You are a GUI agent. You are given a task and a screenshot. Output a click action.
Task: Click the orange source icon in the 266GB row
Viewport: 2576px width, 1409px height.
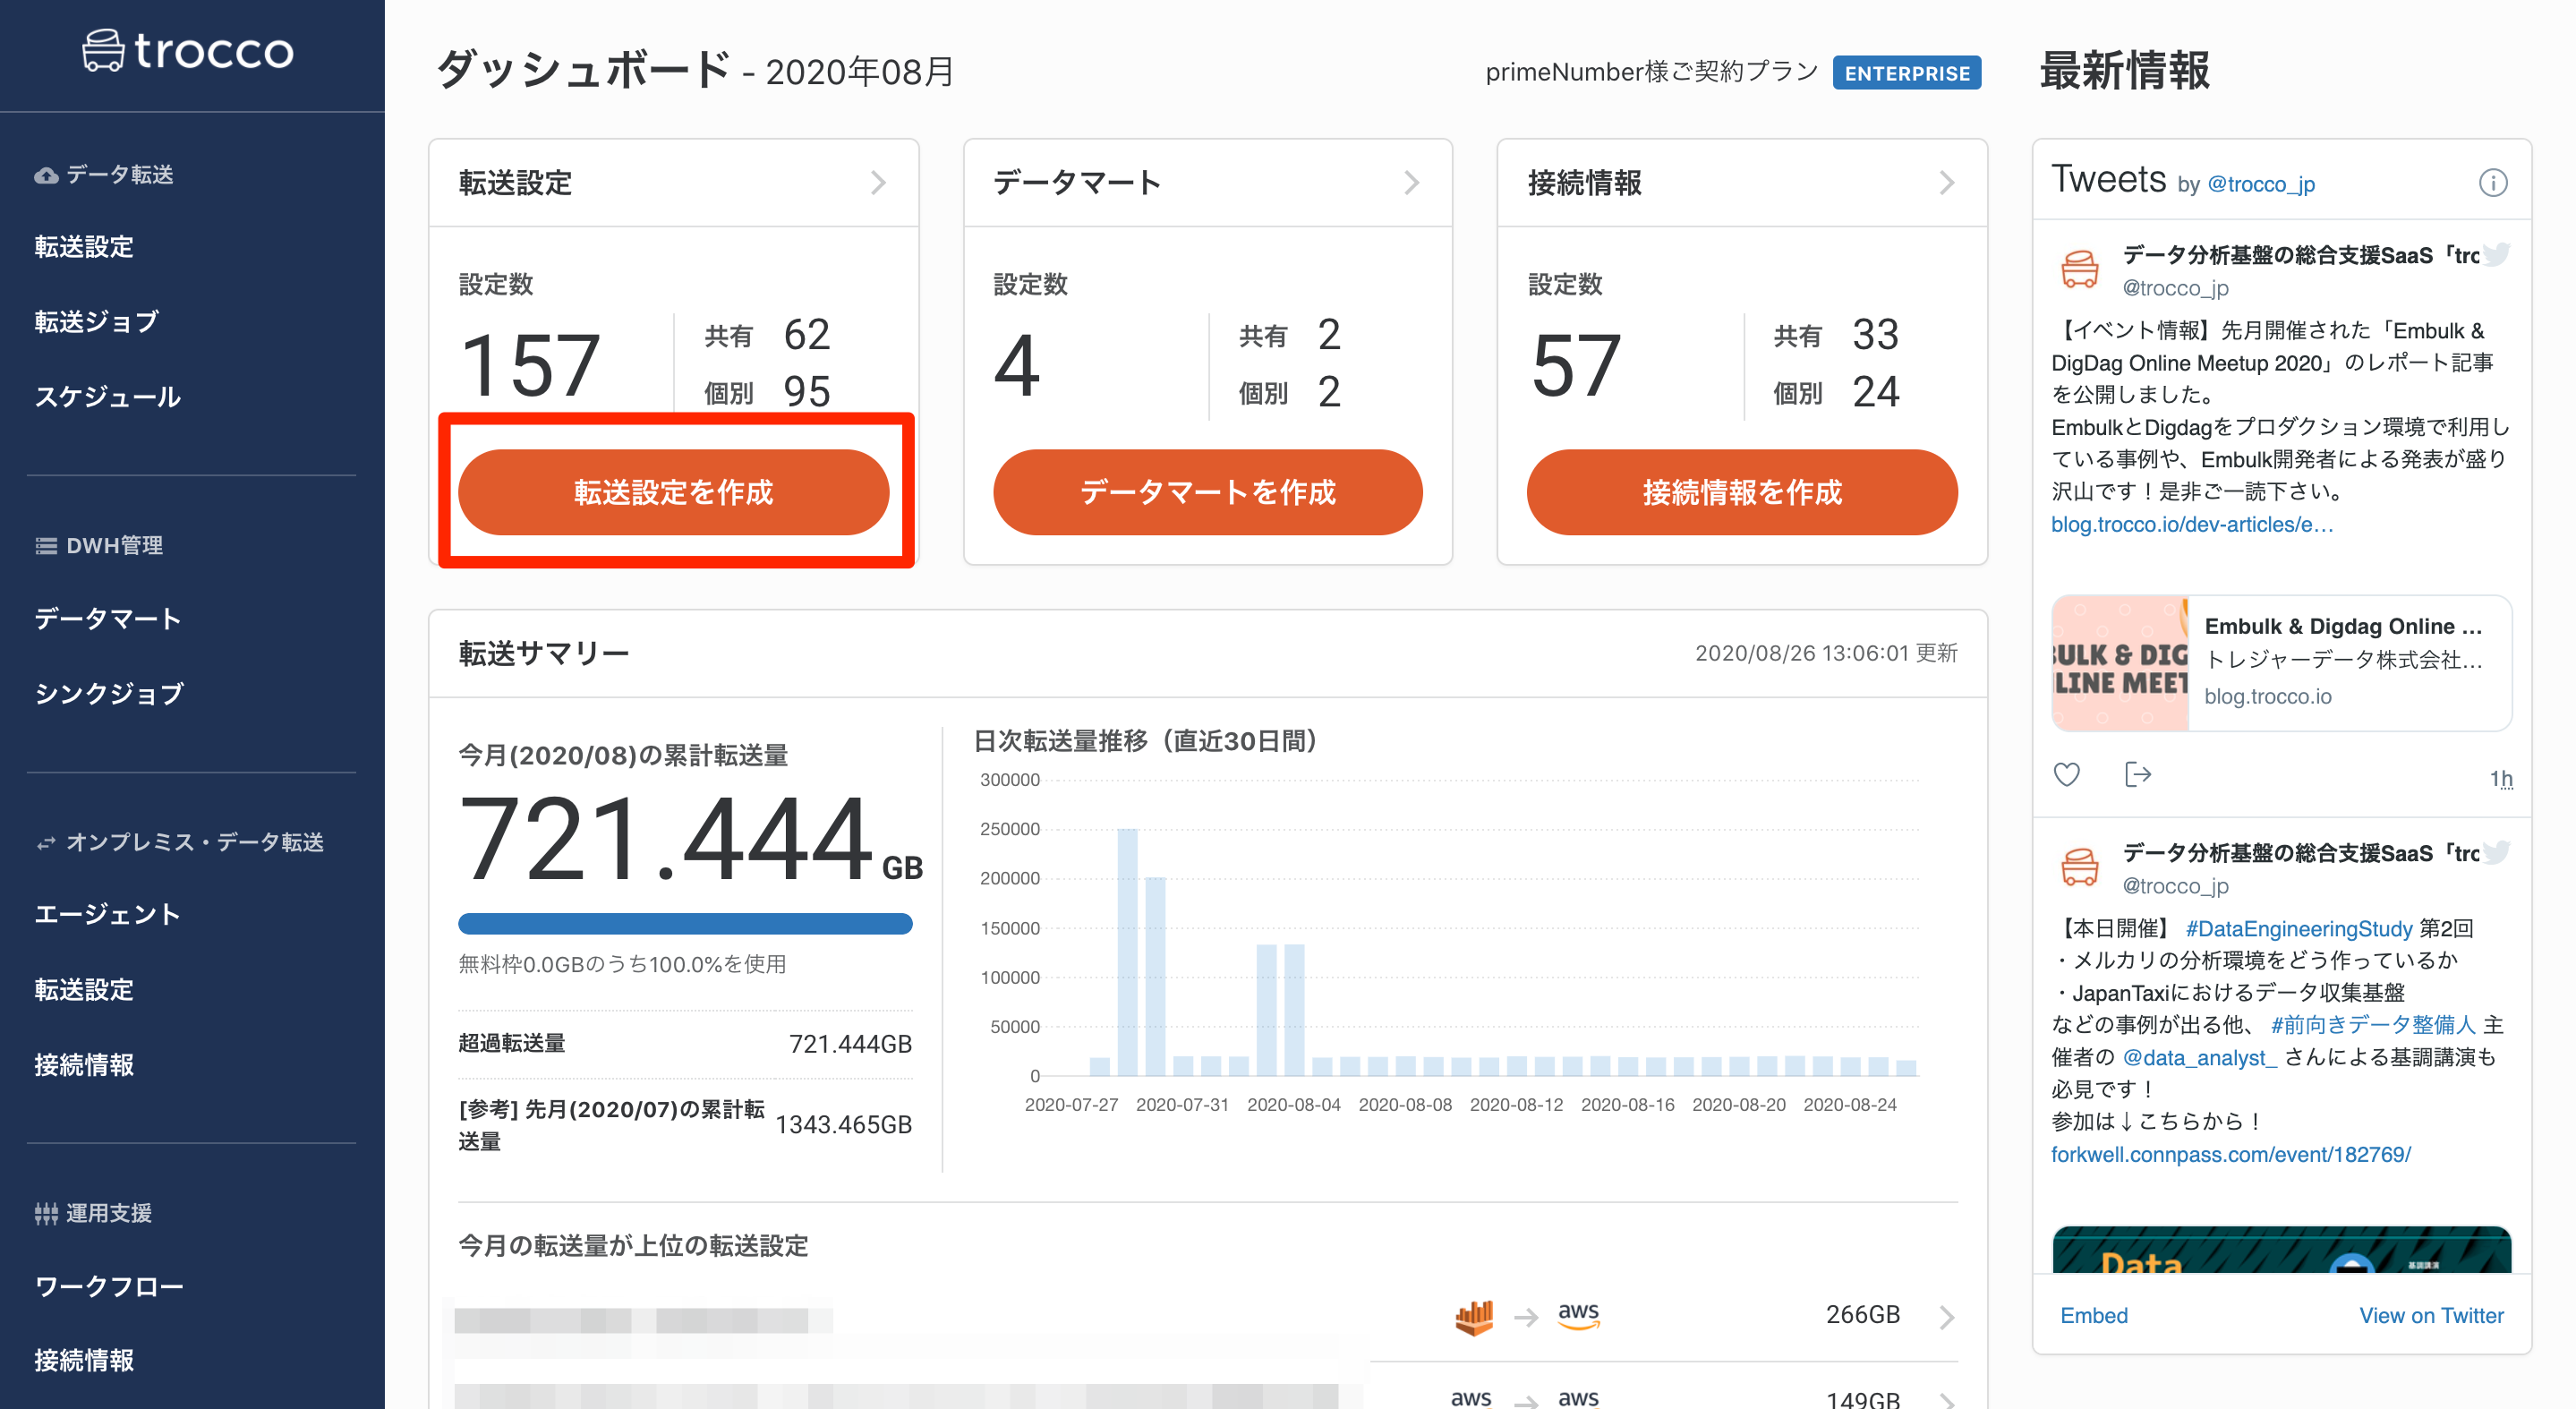coord(1474,1317)
